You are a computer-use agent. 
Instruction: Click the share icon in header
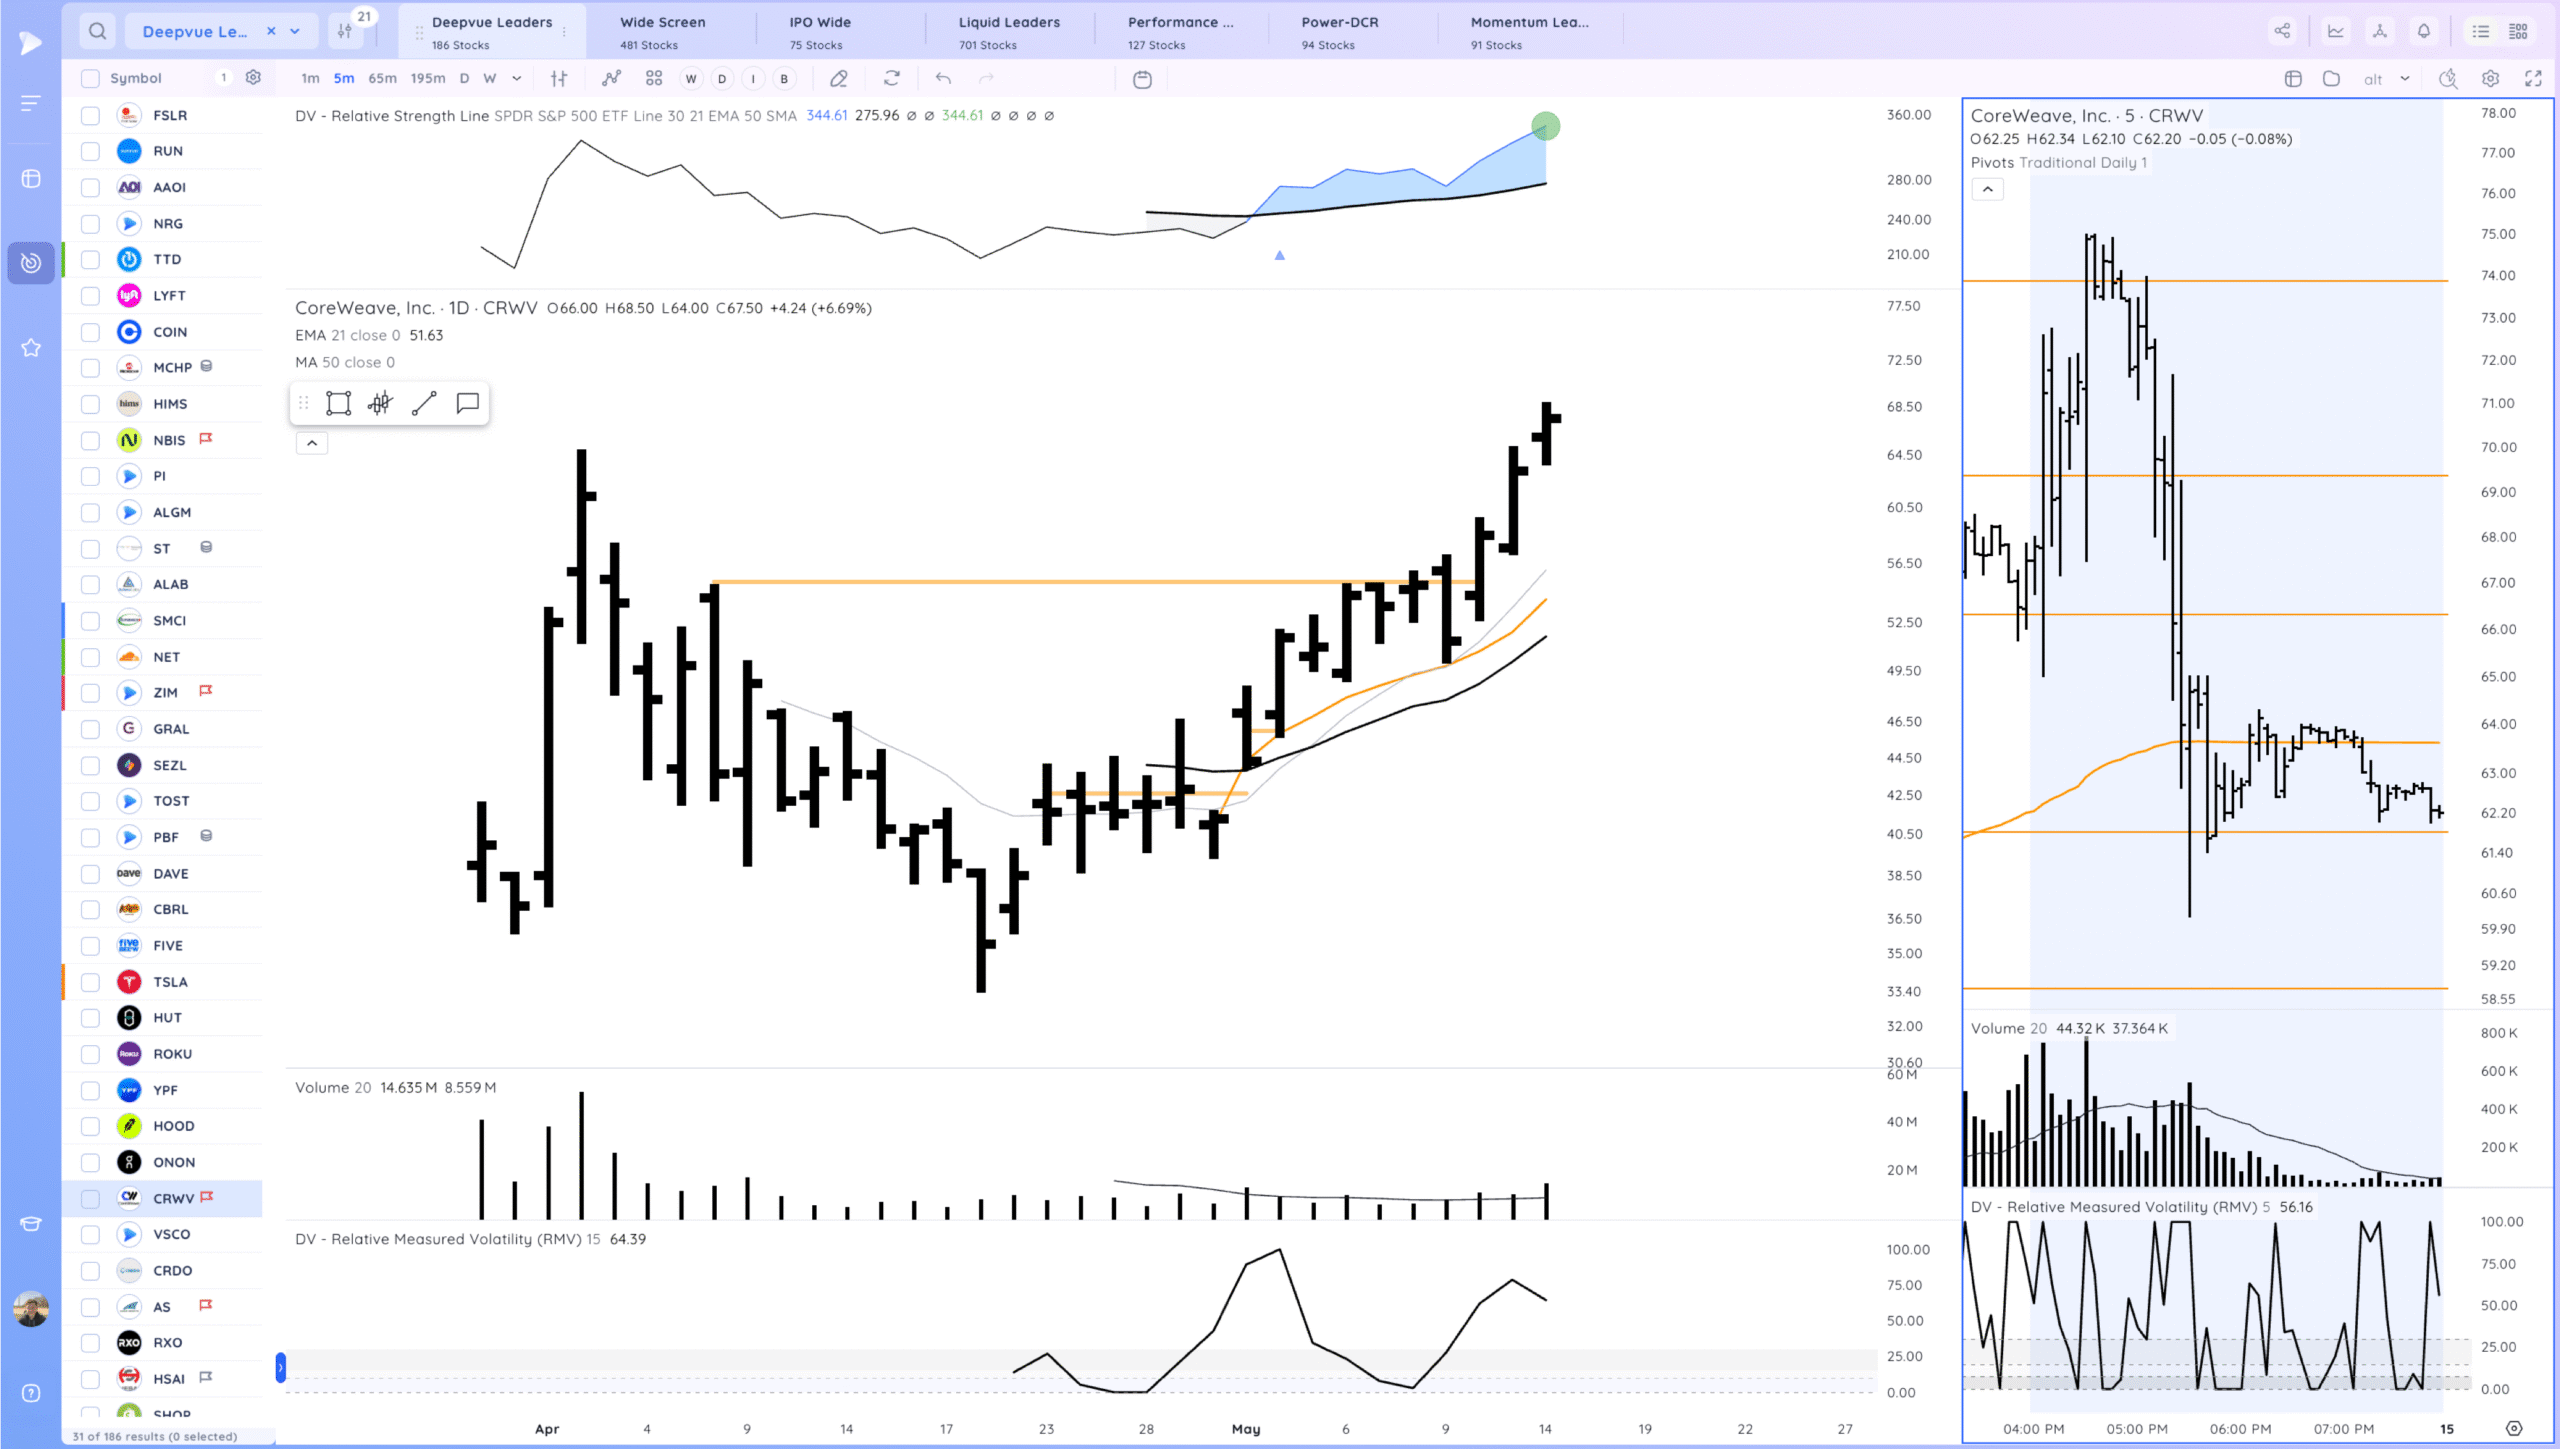[x=2282, y=31]
